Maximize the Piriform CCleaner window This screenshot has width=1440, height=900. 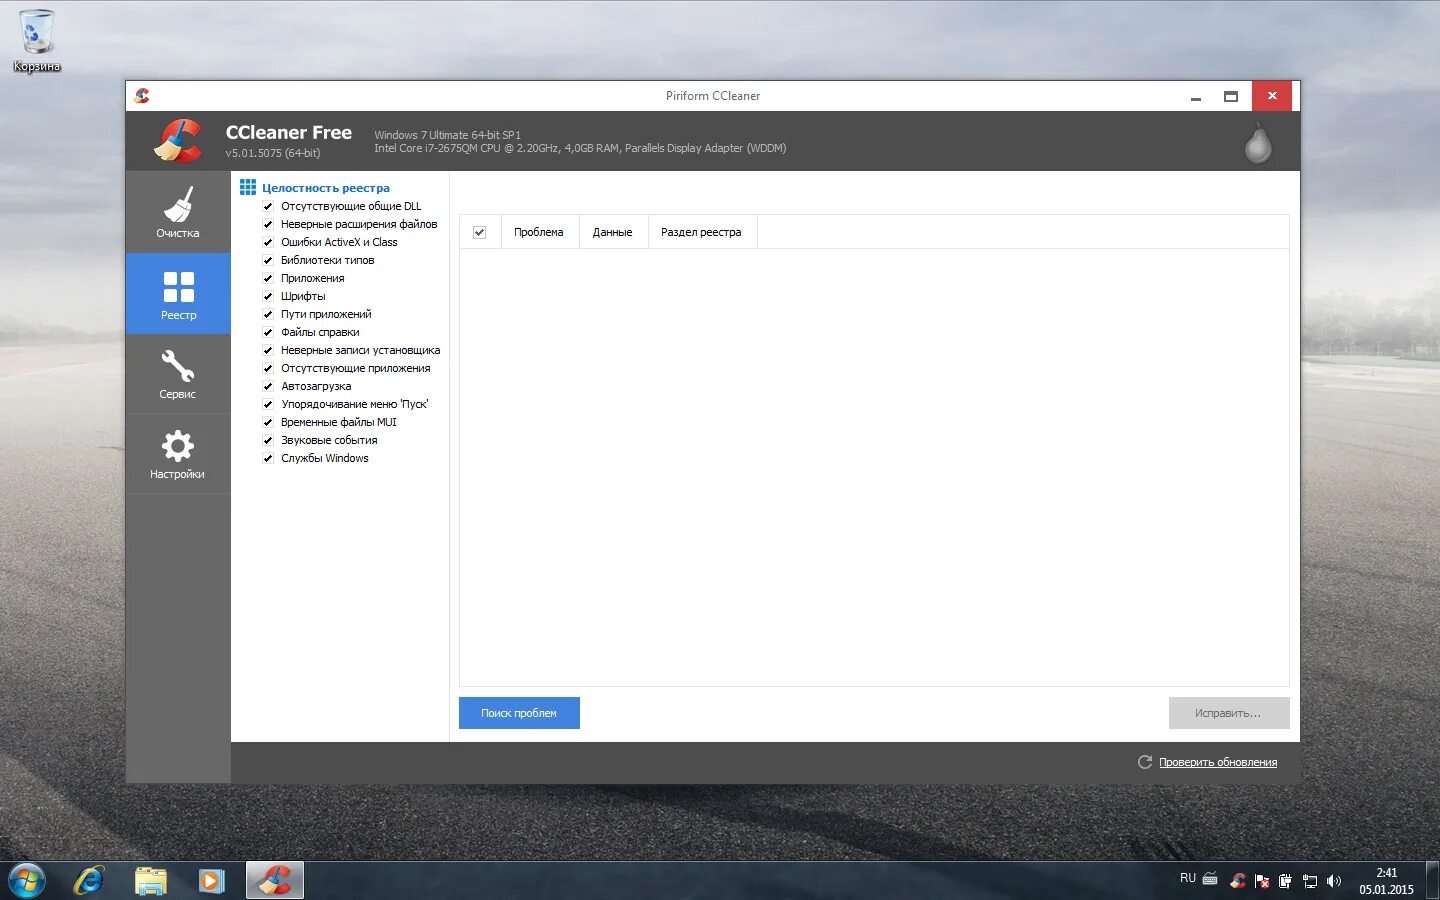coord(1231,97)
